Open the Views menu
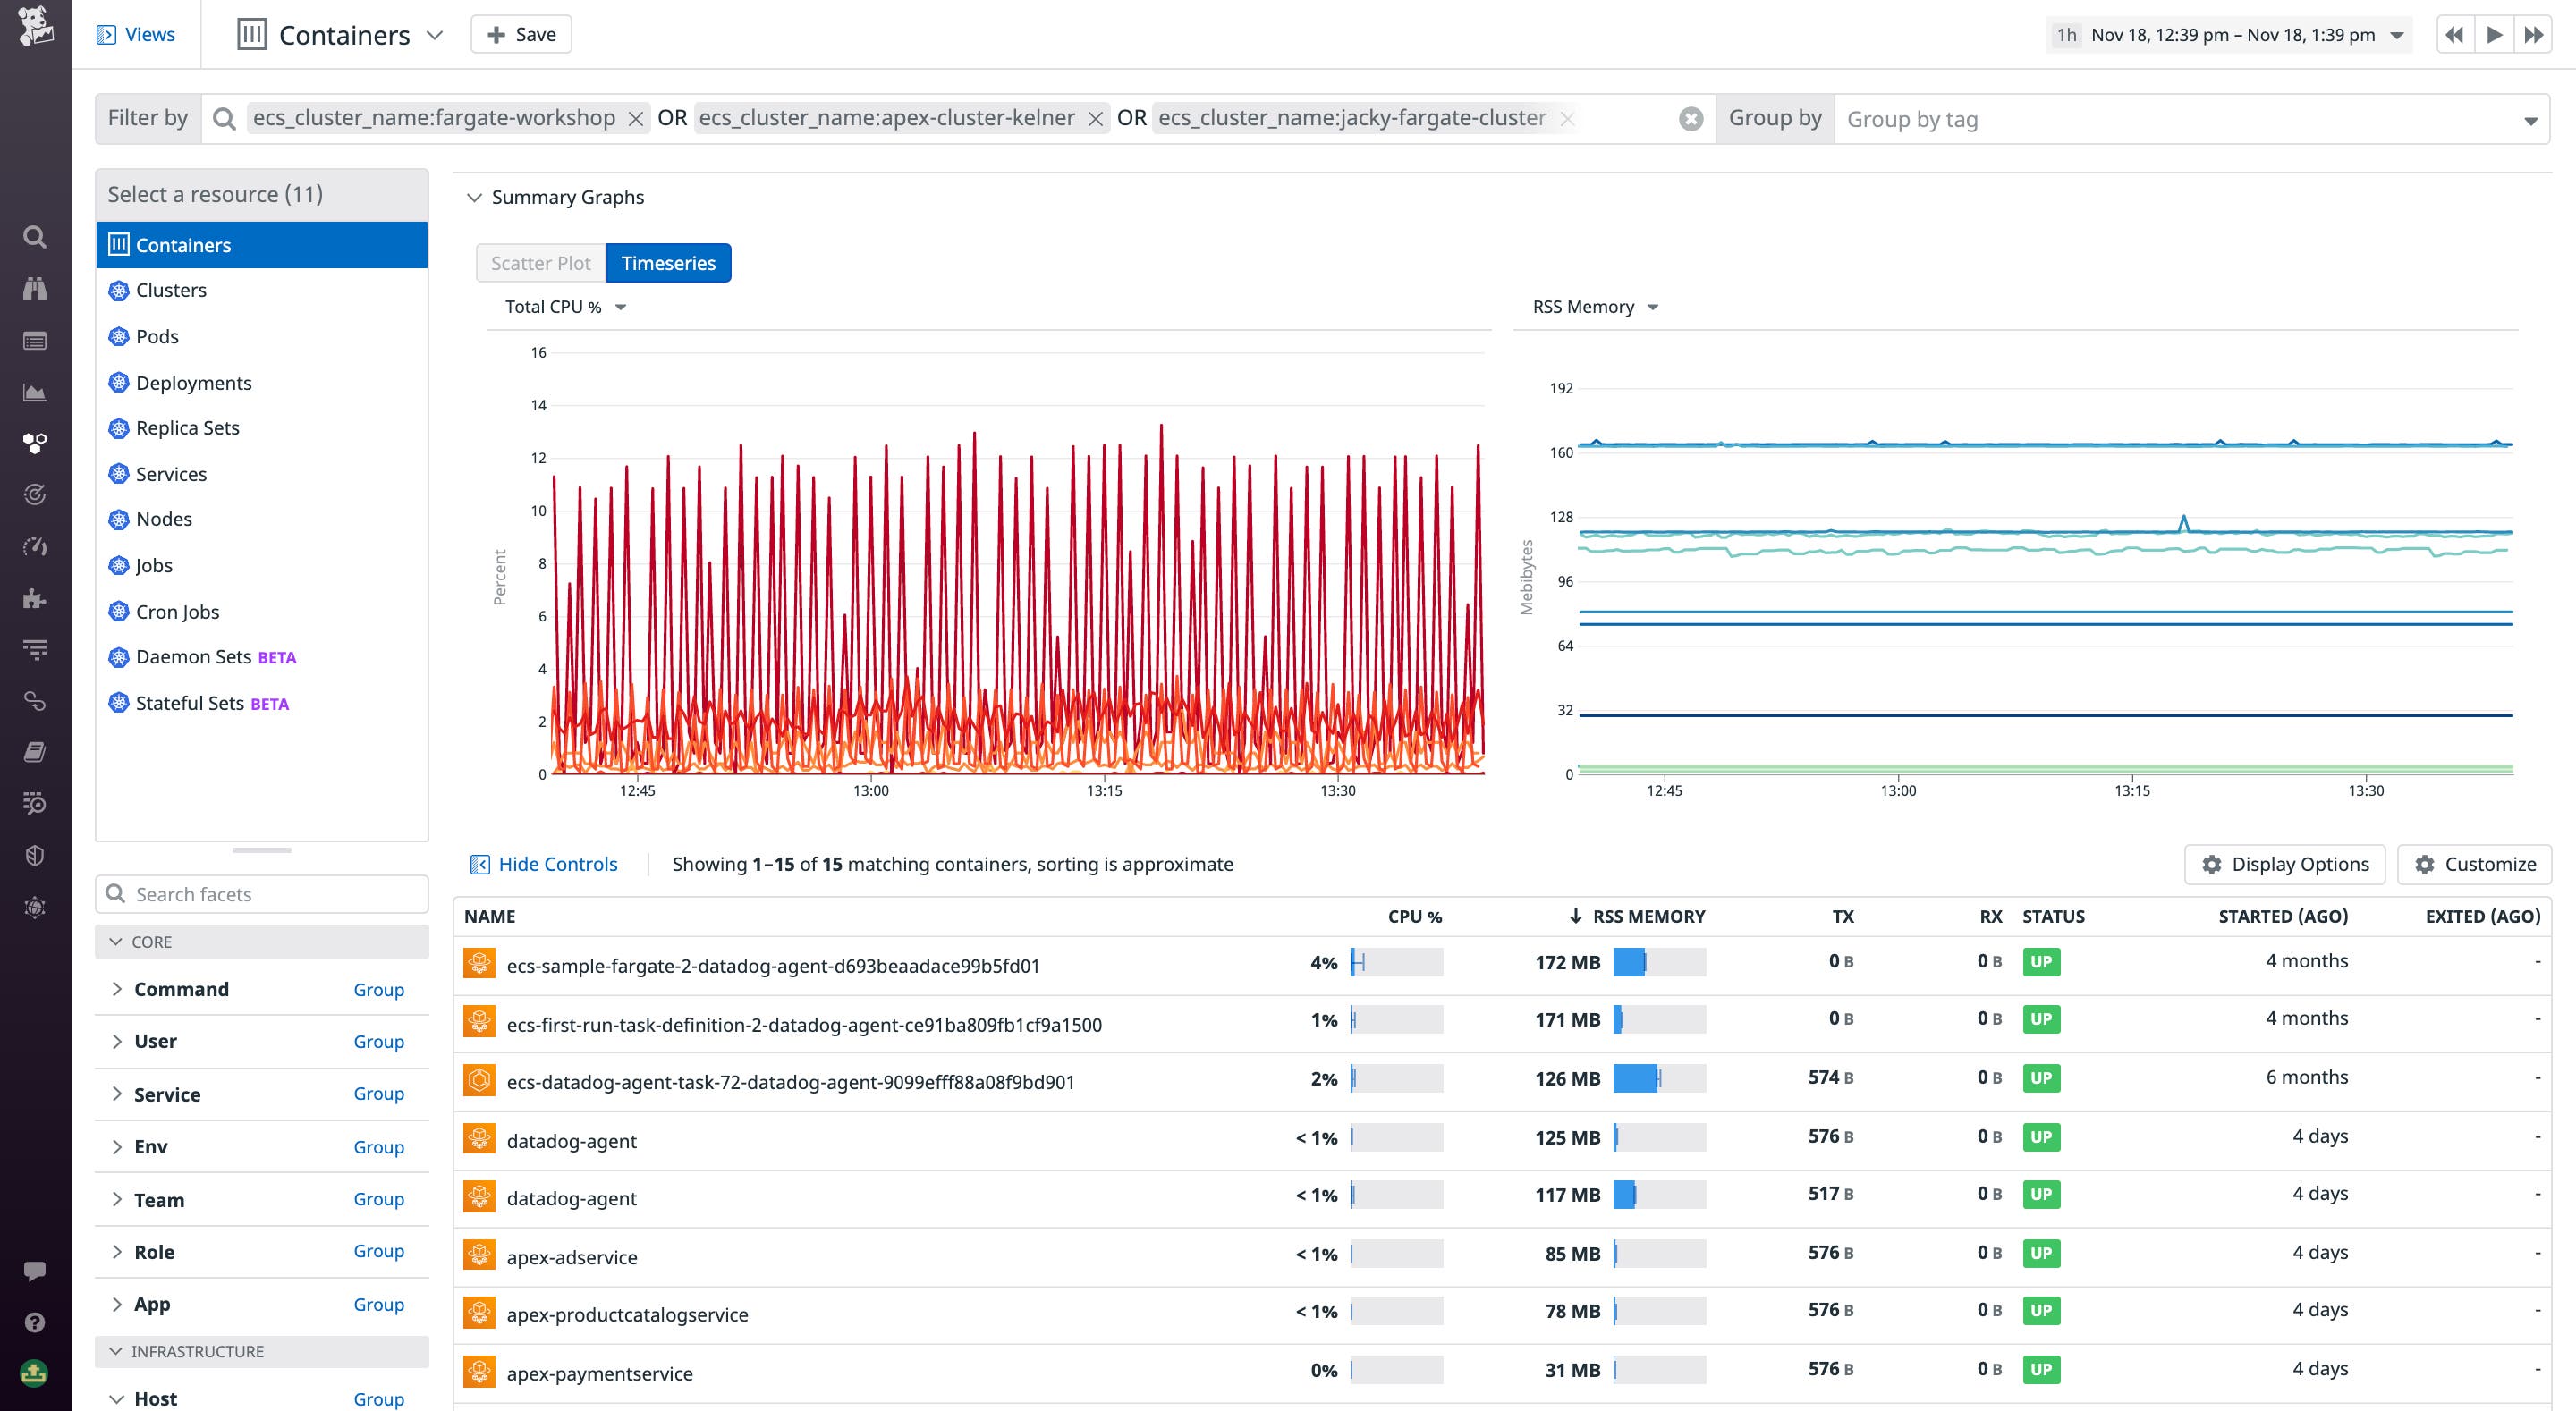The height and width of the screenshot is (1411, 2576). [137, 33]
